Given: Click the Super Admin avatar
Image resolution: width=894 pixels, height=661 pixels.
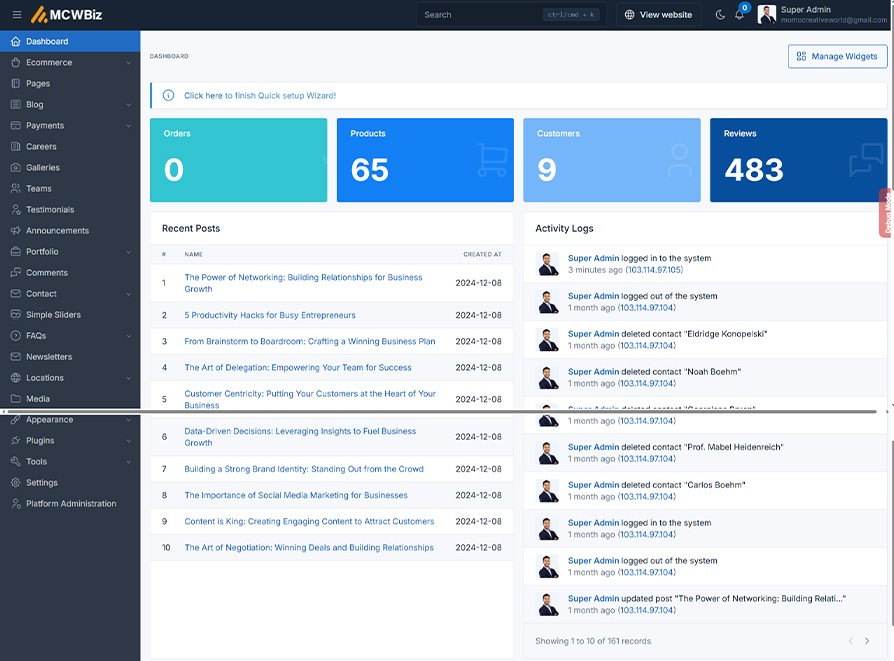Looking at the screenshot, I should click(767, 14).
